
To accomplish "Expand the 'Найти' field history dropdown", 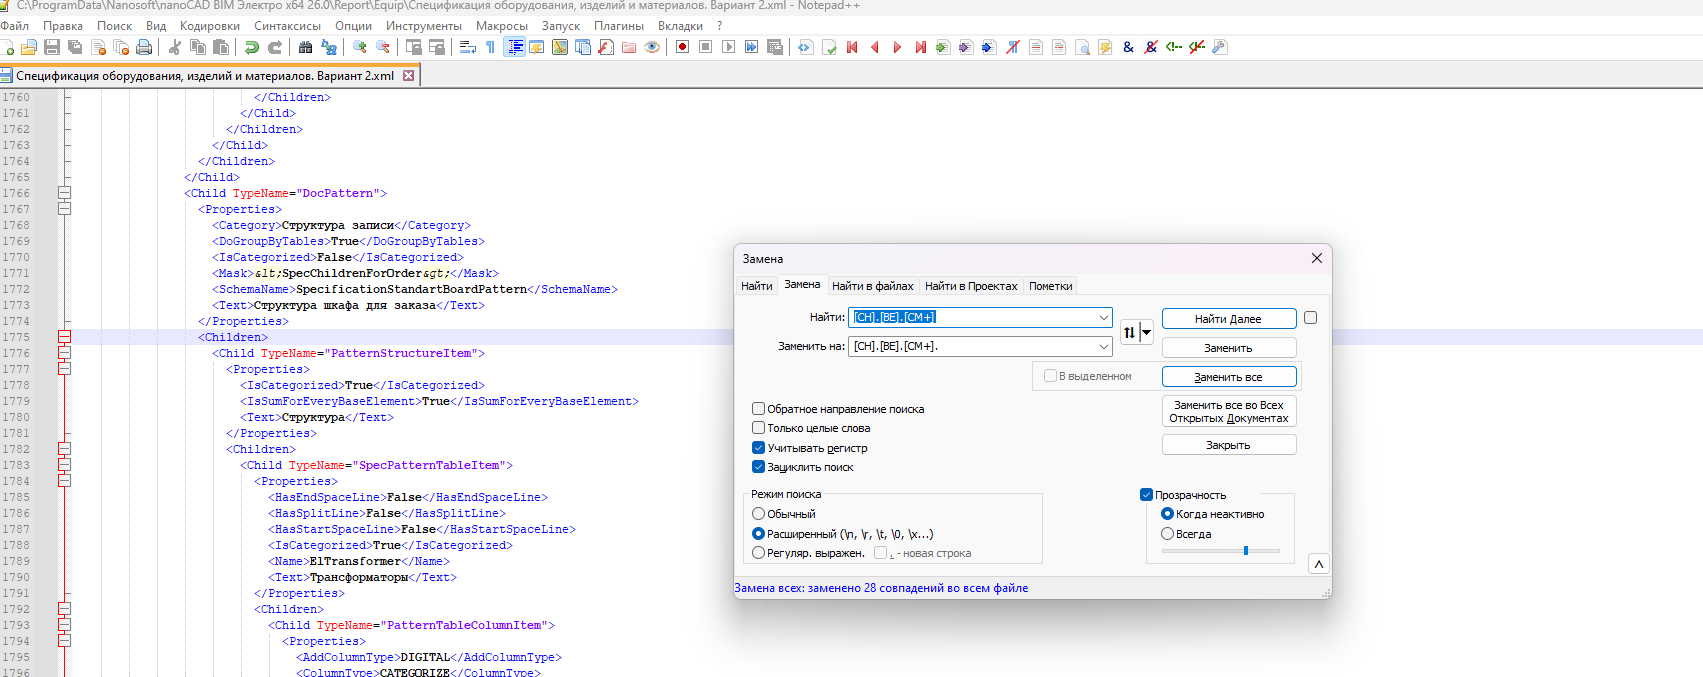I will pos(1103,318).
